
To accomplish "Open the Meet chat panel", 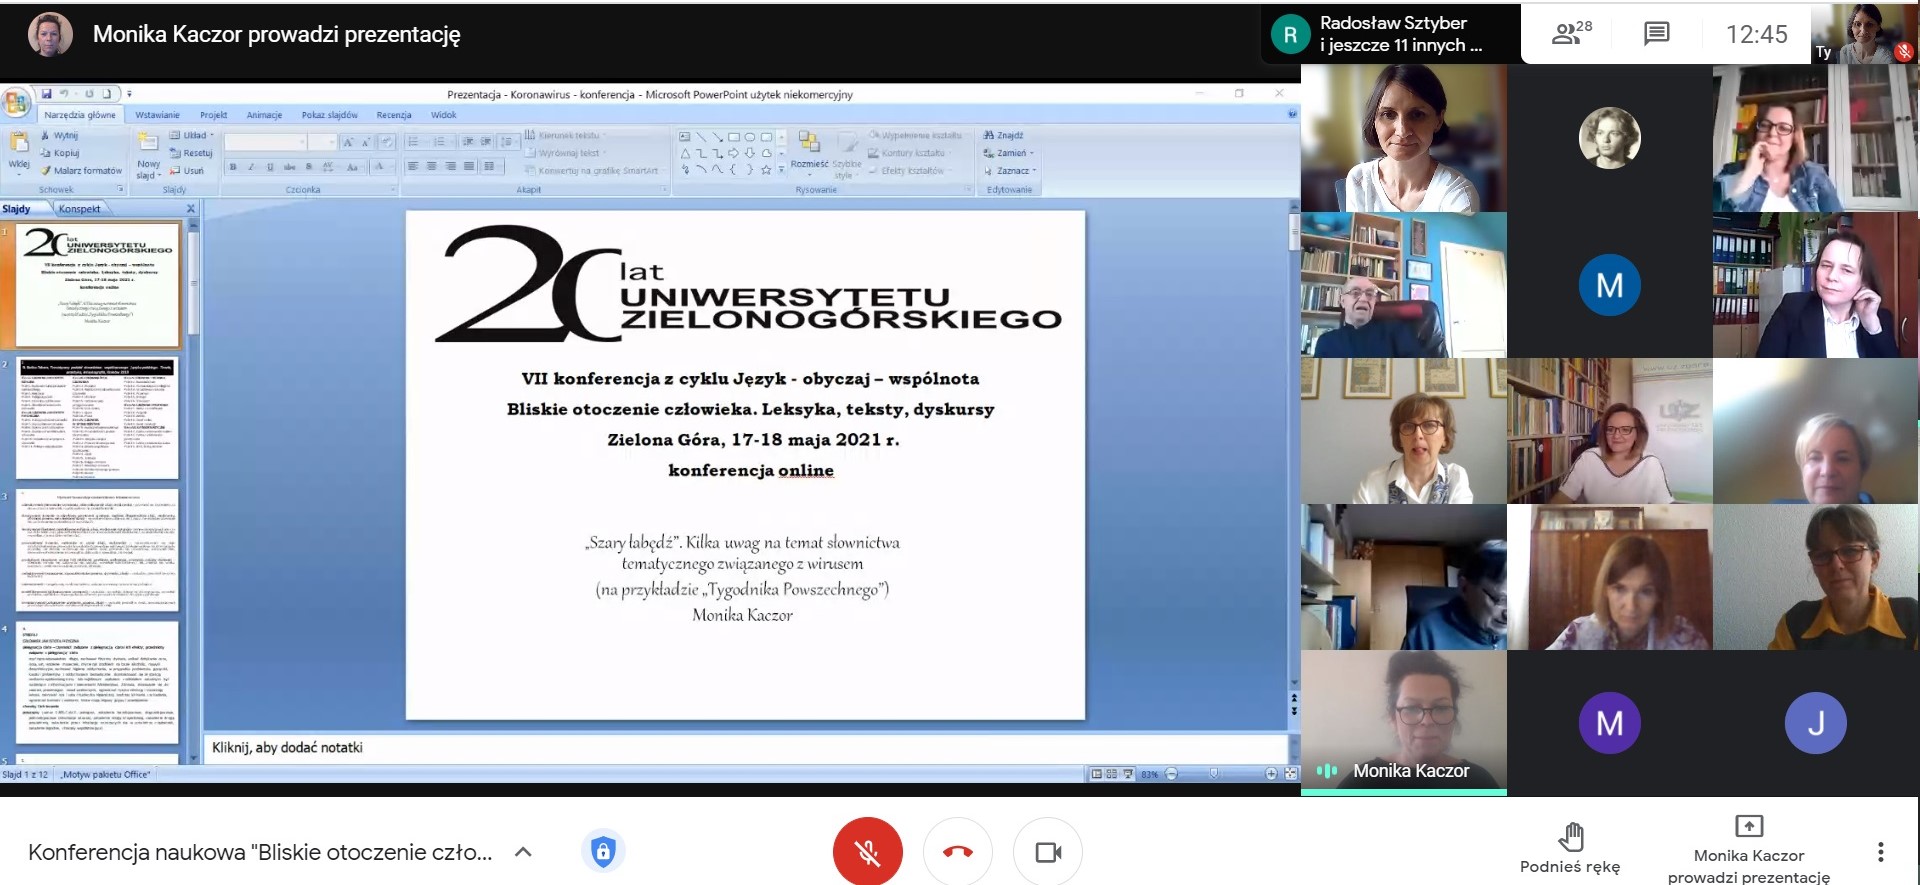I will click(1656, 34).
